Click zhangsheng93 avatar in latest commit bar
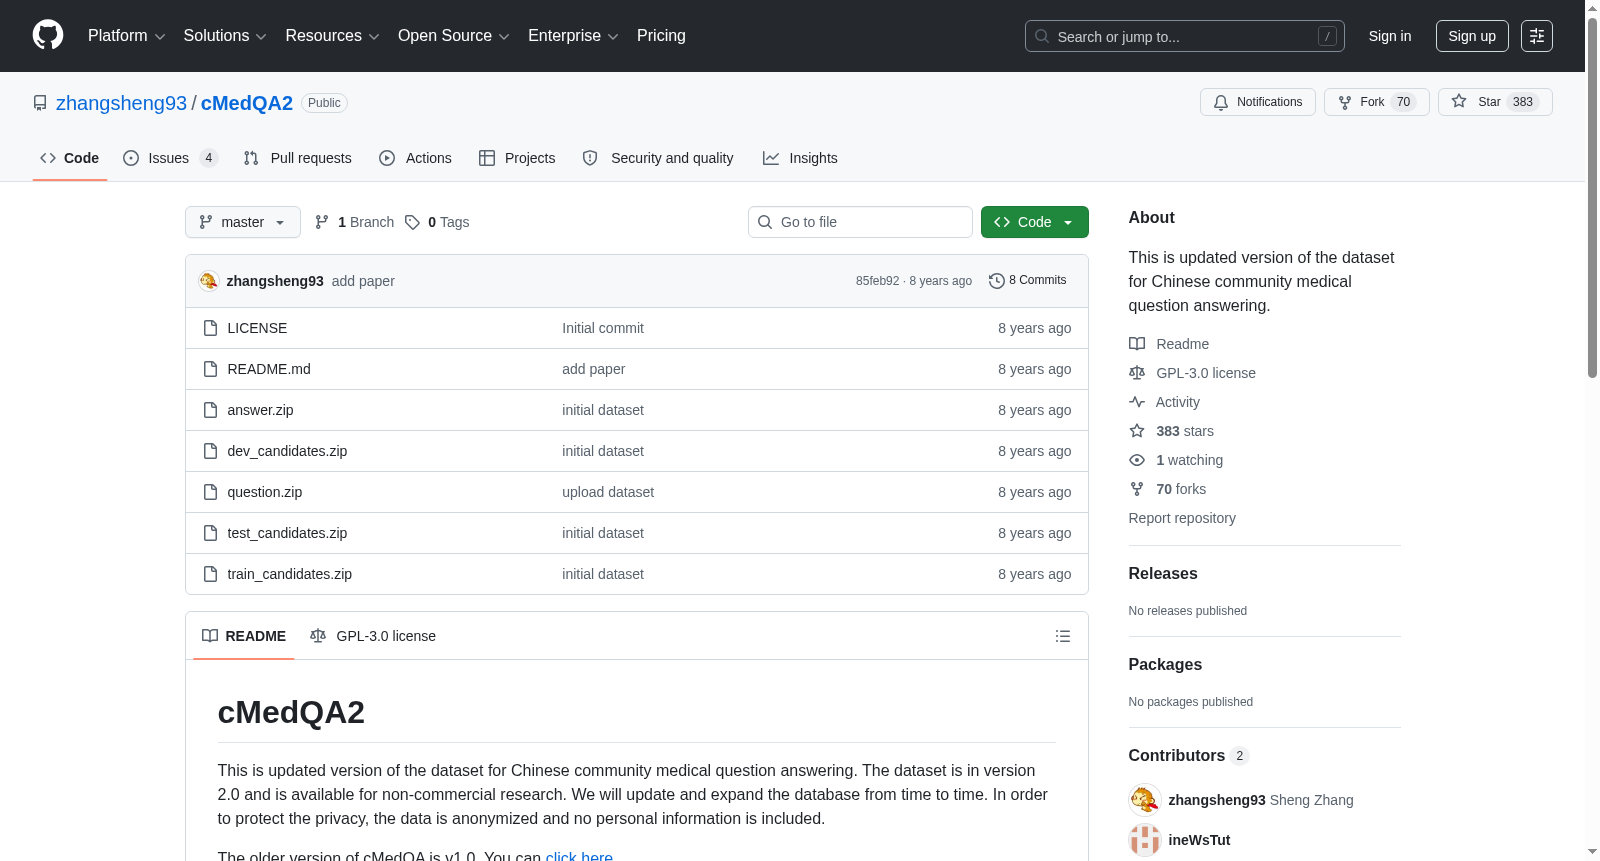Viewport: 1600px width, 861px height. 208,281
